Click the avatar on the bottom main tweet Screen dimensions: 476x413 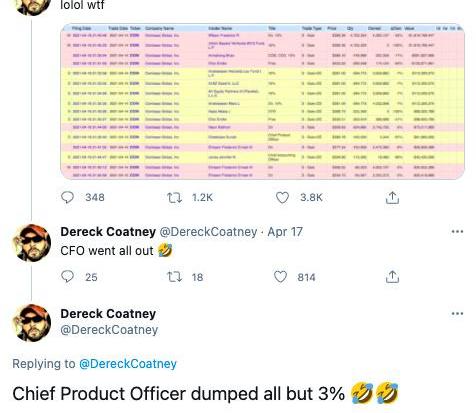point(32,323)
